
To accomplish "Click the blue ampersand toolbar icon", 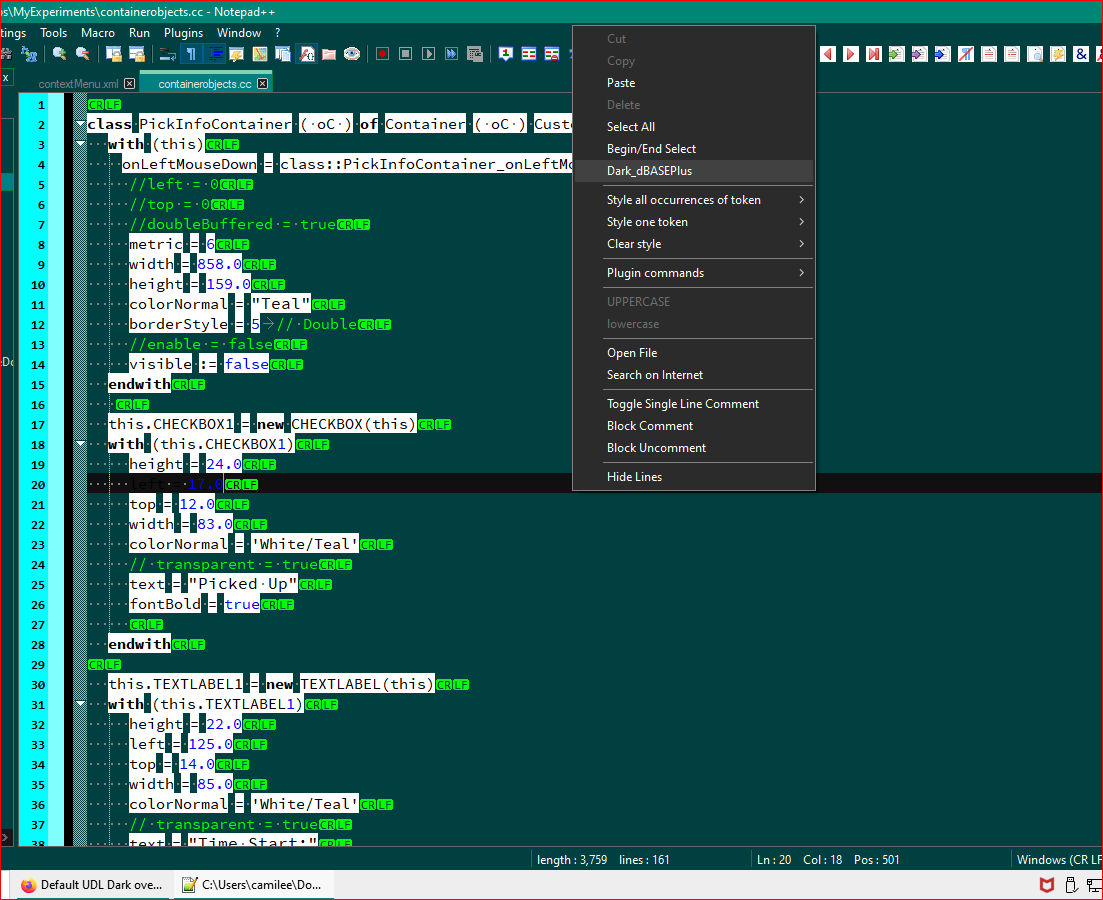I will coord(1081,54).
